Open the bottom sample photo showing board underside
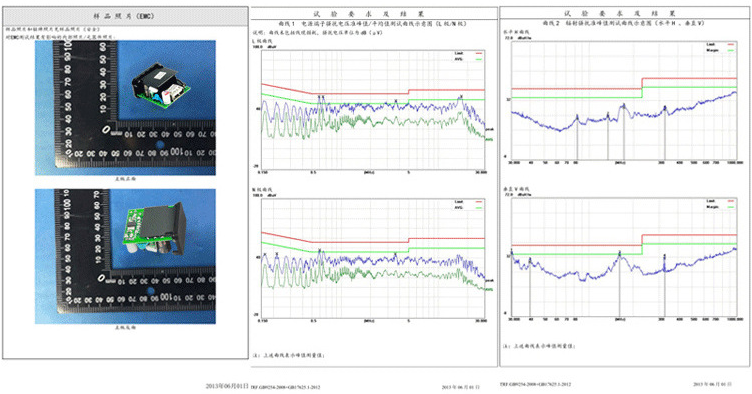752x394 pixels. point(125,256)
